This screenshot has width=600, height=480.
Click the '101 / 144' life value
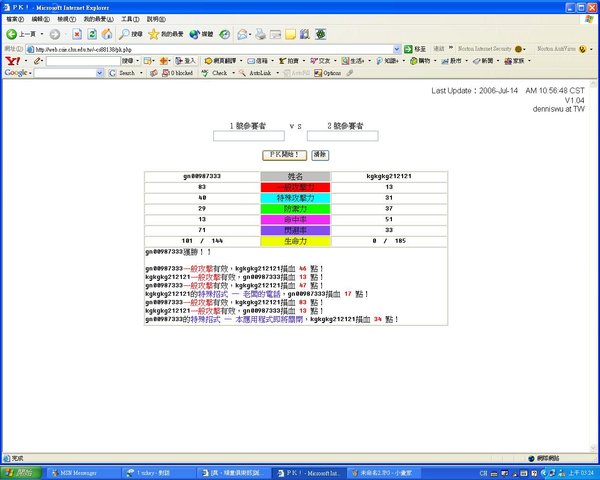coord(202,241)
